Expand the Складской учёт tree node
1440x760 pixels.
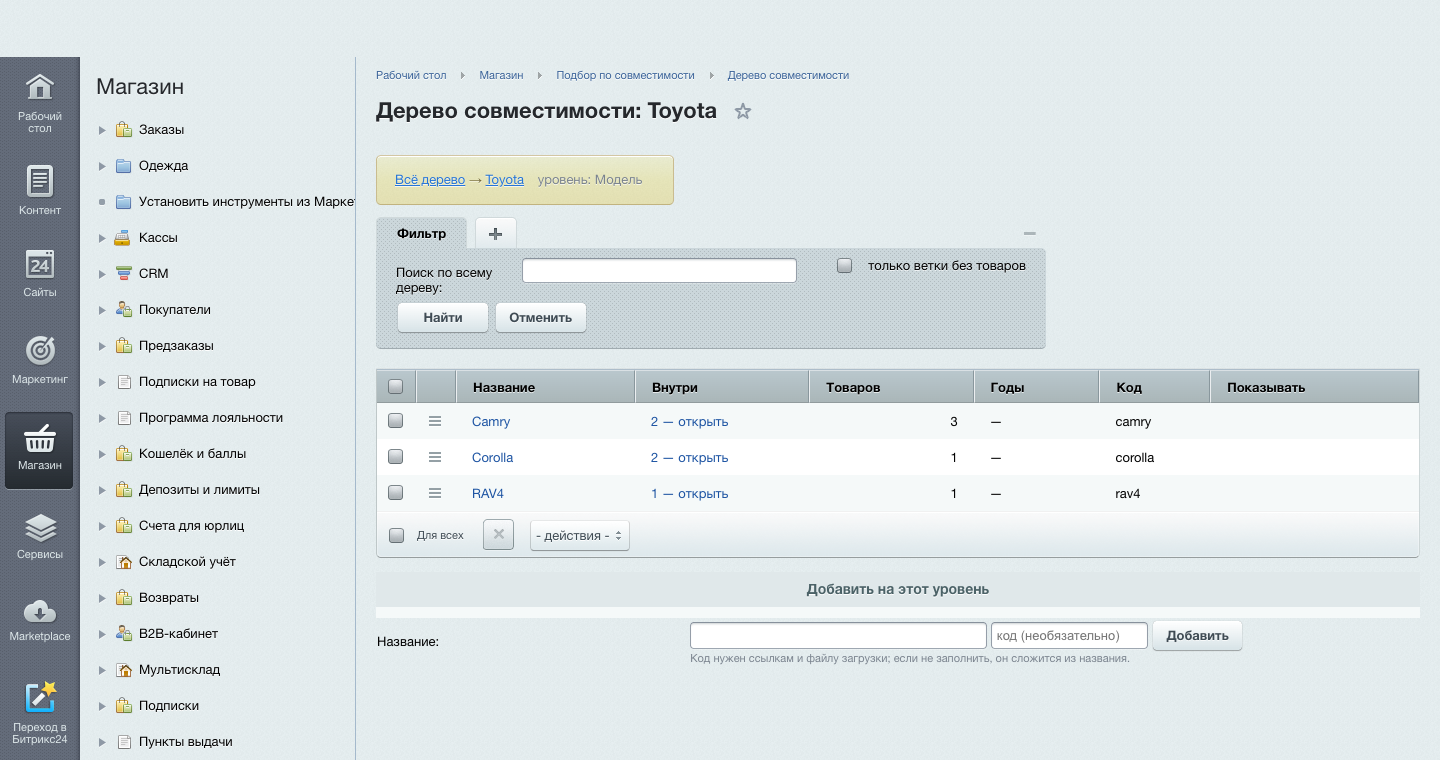pos(102,562)
